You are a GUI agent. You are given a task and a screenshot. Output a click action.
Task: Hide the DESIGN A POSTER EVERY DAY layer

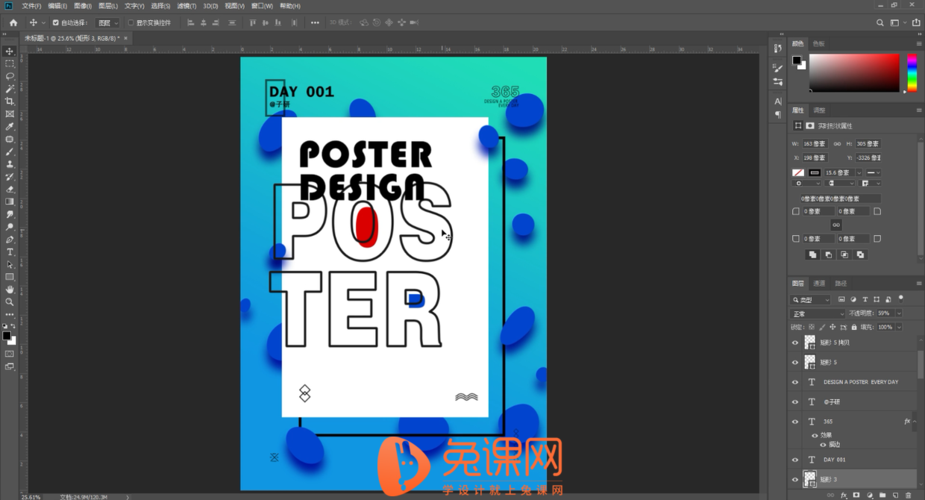pos(795,382)
